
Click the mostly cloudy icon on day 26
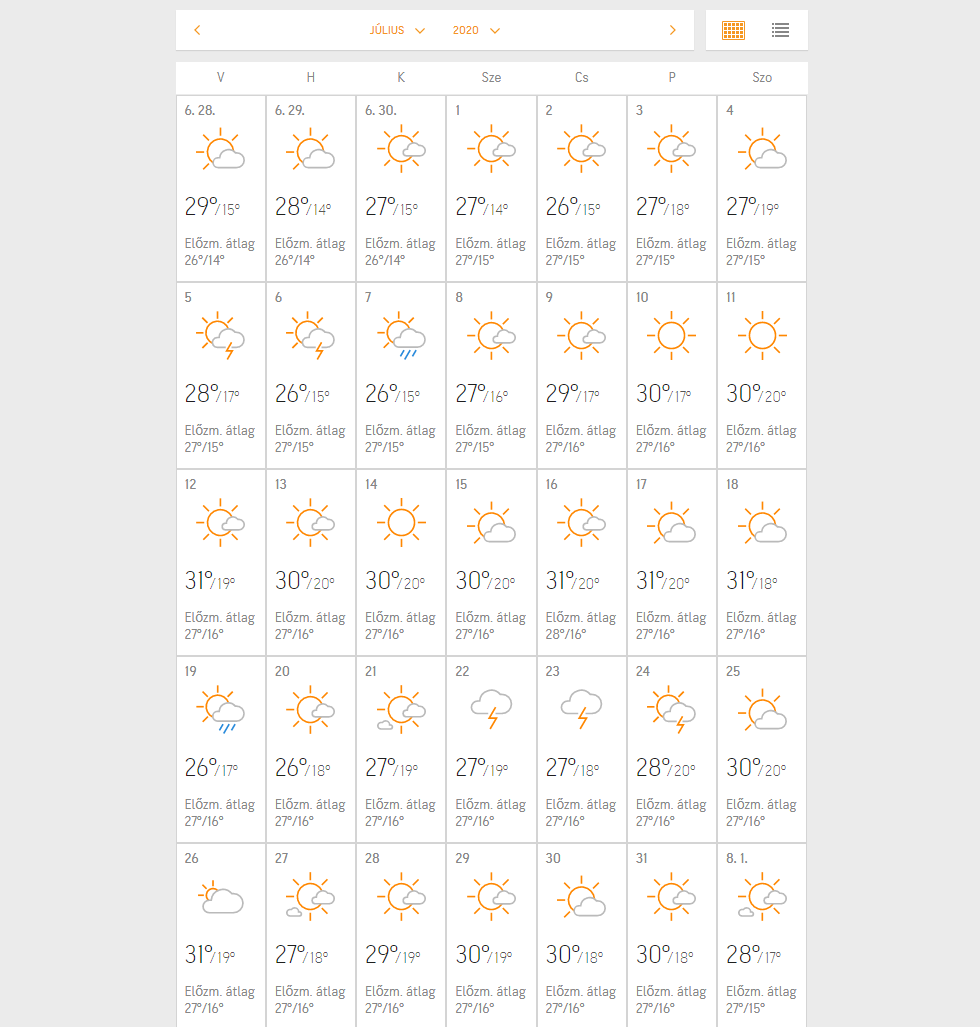pyautogui.click(x=221, y=897)
